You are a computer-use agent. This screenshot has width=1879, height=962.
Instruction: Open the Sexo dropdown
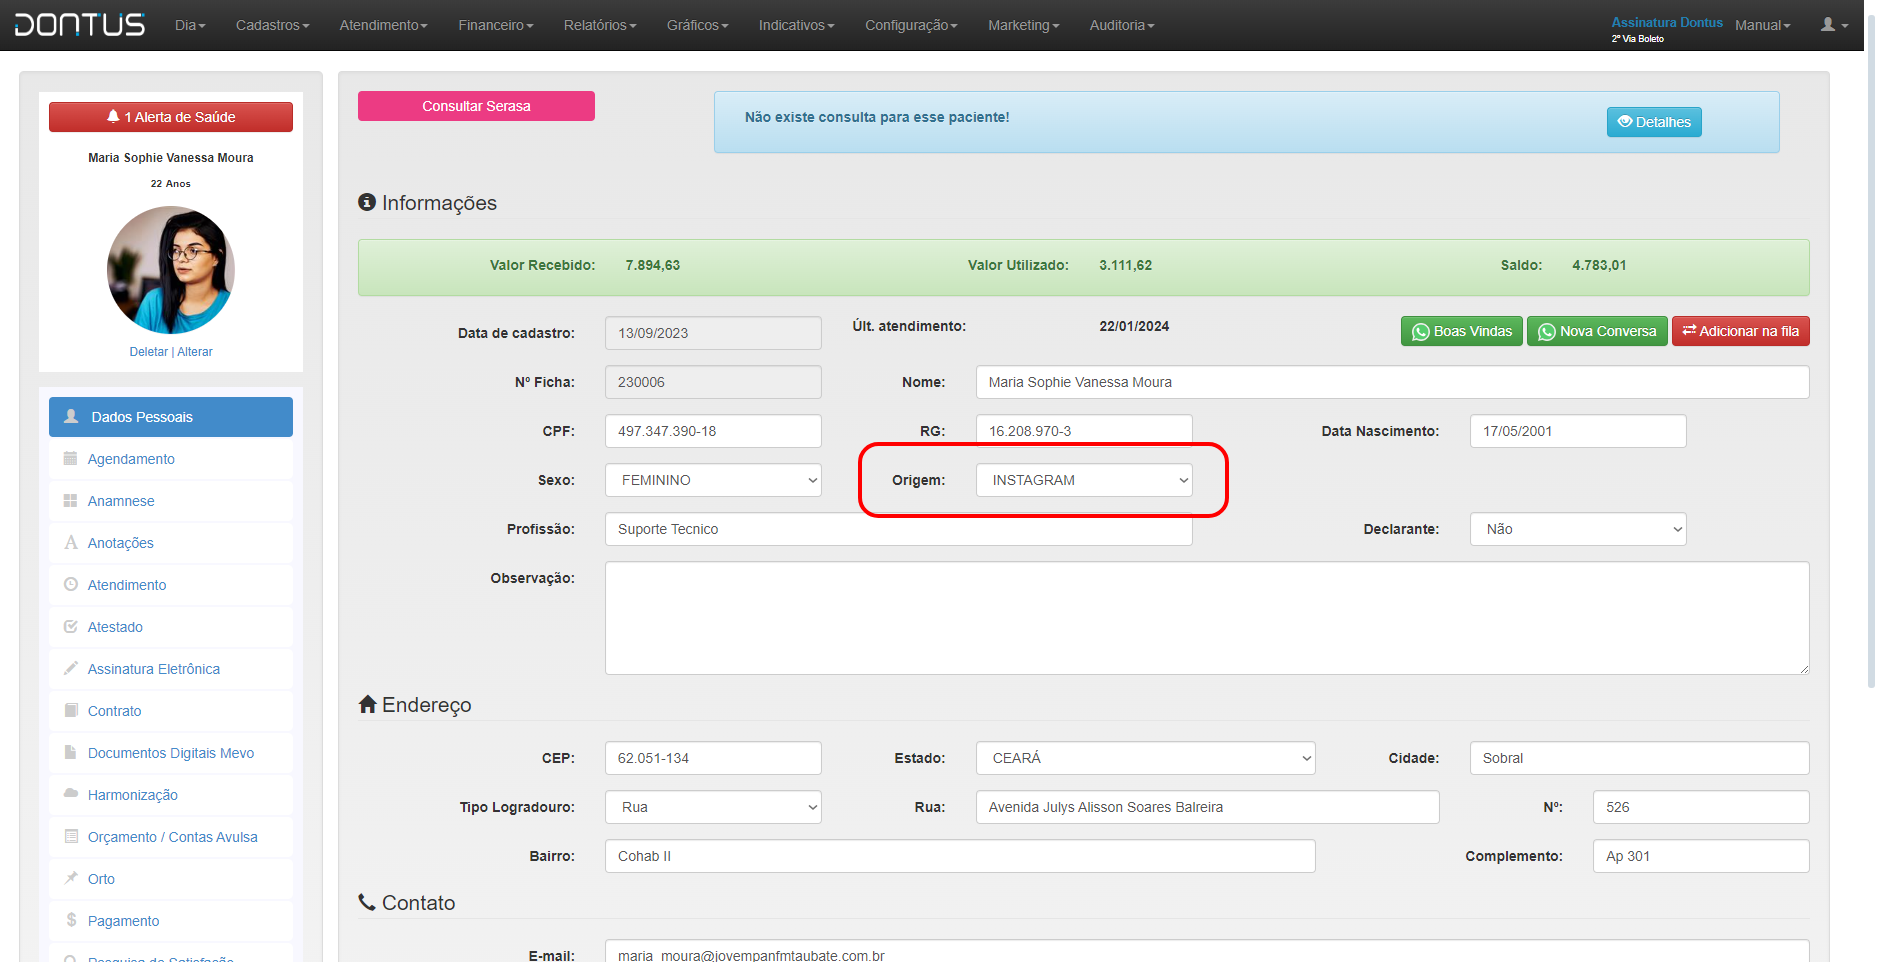pos(713,480)
